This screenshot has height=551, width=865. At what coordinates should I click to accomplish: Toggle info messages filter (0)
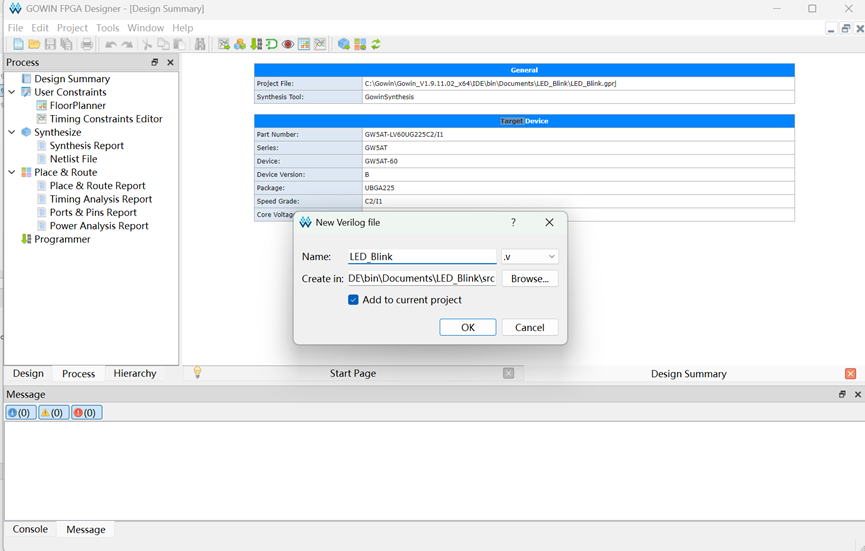(x=20, y=413)
